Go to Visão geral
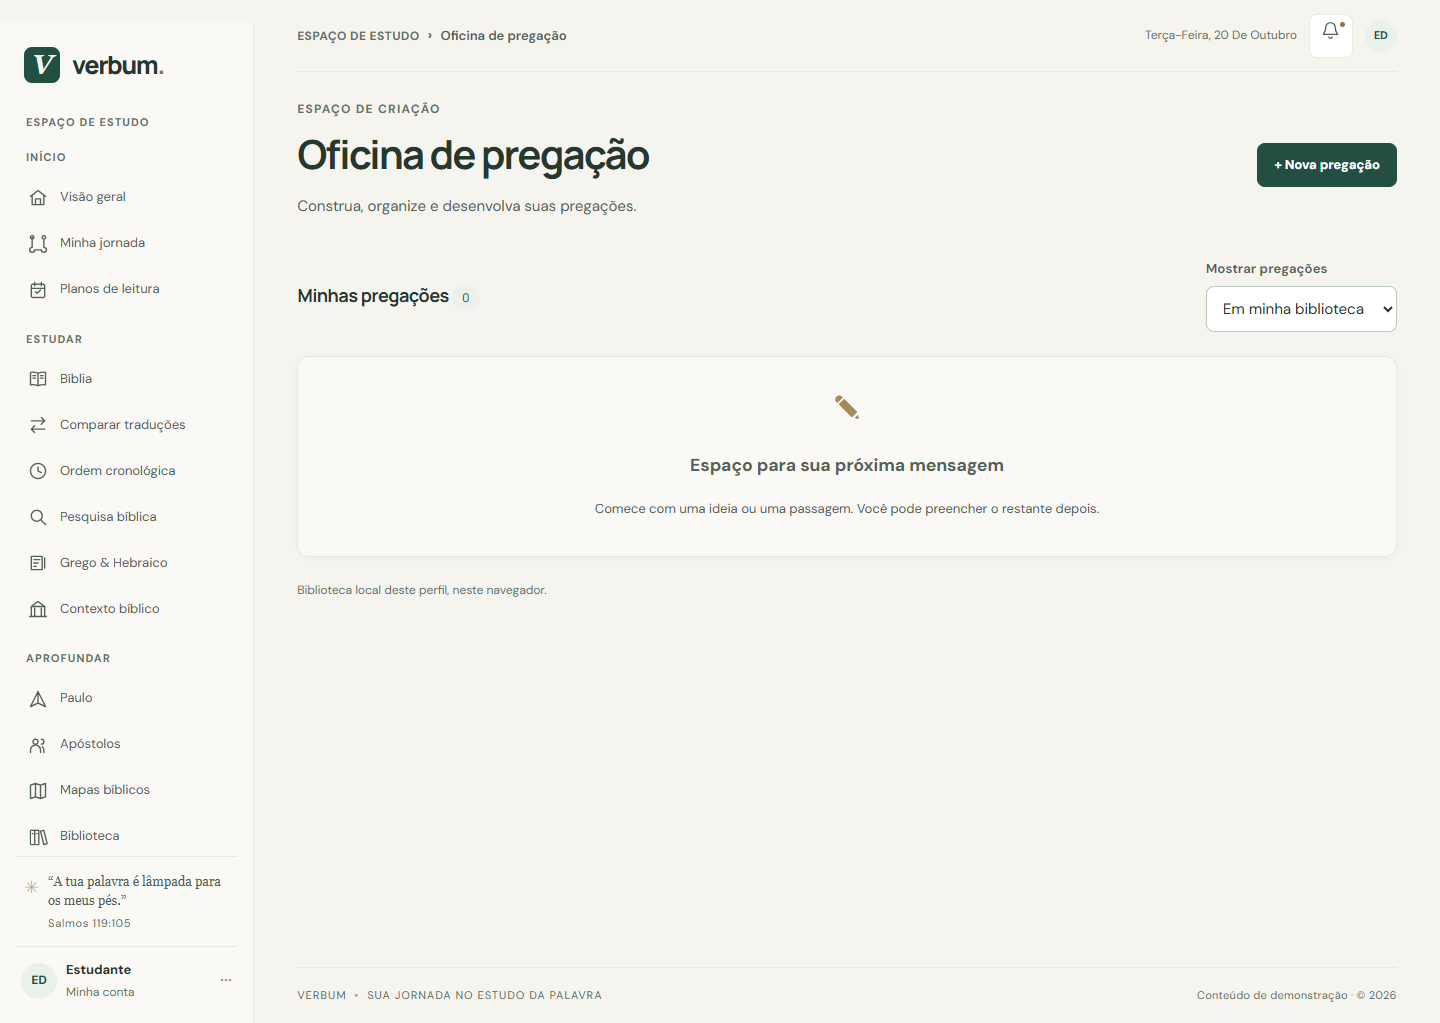This screenshot has width=1440, height=1023. click(x=126, y=197)
